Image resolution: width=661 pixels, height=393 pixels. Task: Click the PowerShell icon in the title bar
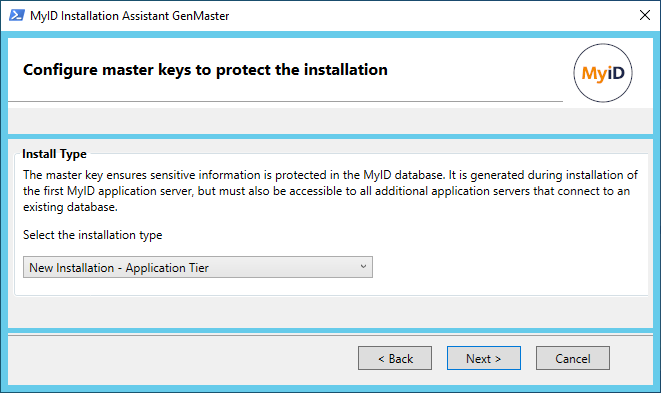pyautogui.click(x=16, y=16)
